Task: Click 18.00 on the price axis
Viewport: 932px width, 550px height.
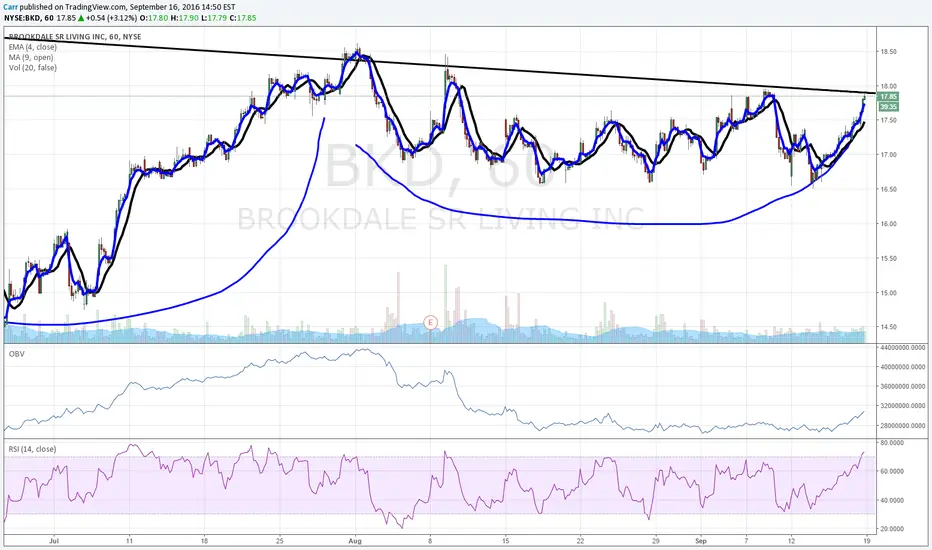Action: point(888,86)
